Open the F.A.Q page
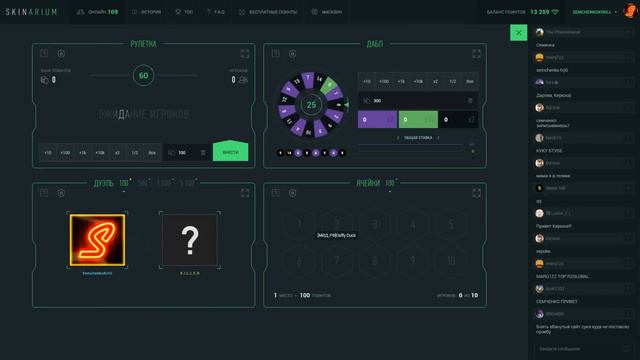This screenshot has width=640, height=360. click(x=216, y=12)
